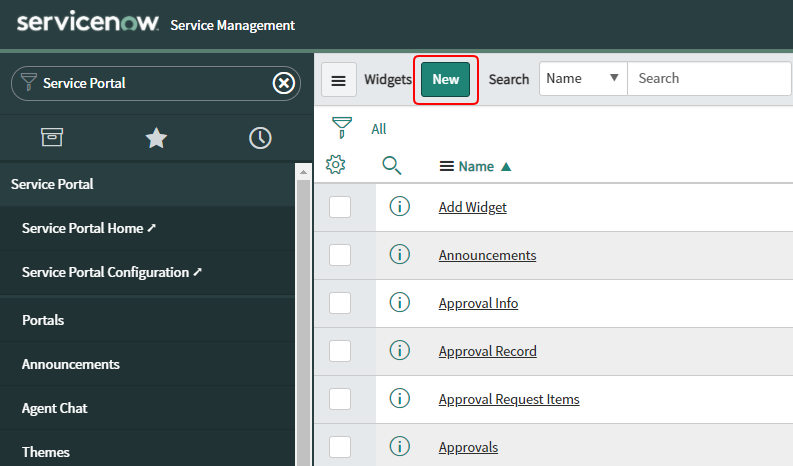Viewport: 793px width, 466px height.
Task: Open the Approvals widget
Action: [x=468, y=448]
